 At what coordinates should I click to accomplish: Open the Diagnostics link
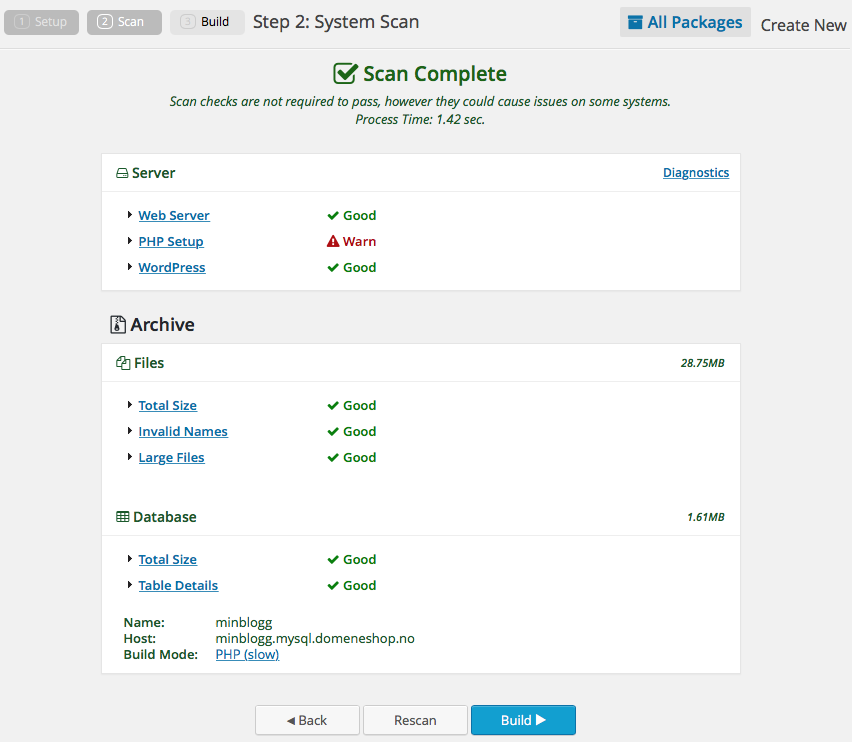(x=696, y=173)
